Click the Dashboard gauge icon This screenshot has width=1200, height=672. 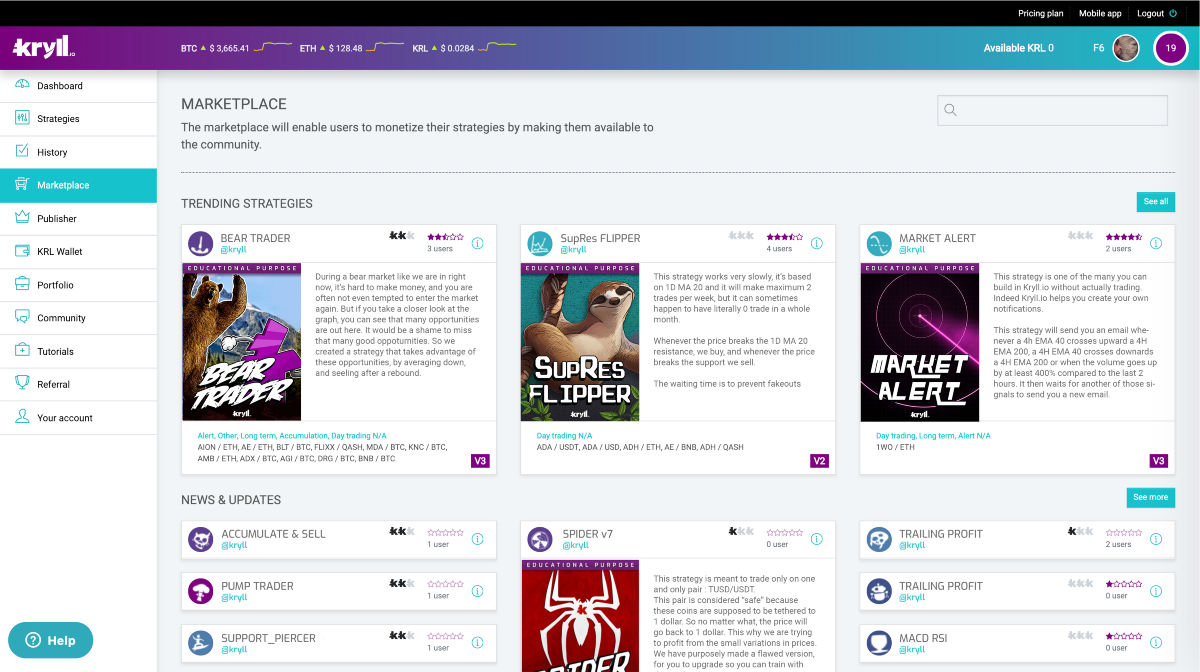coord(22,85)
